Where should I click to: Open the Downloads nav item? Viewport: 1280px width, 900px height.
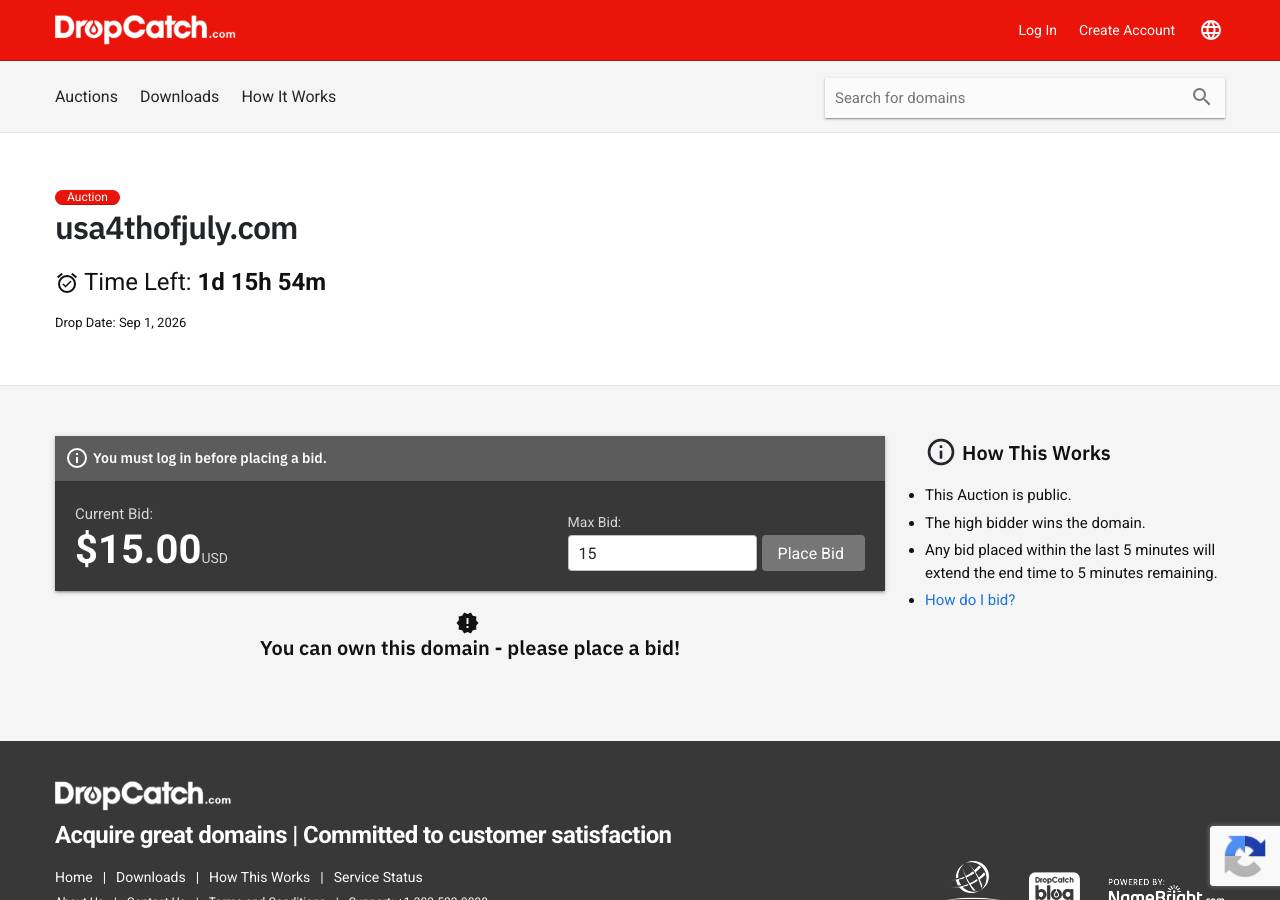pos(179,97)
